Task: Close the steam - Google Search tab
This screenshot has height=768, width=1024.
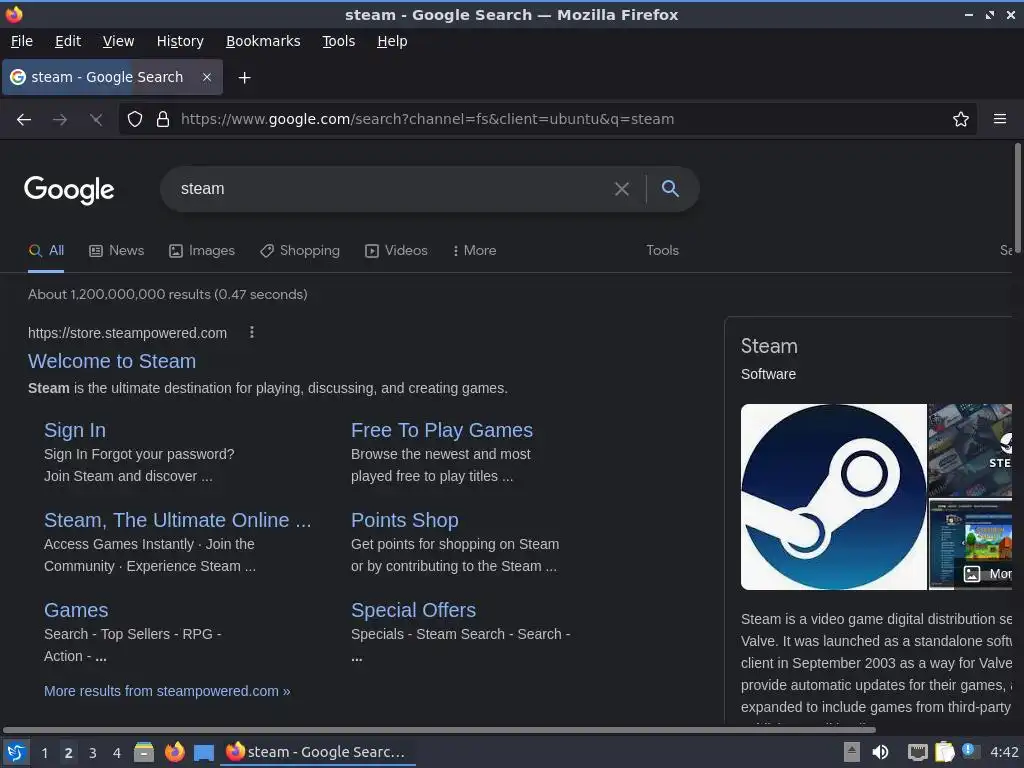Action: (x=206, y=77)
